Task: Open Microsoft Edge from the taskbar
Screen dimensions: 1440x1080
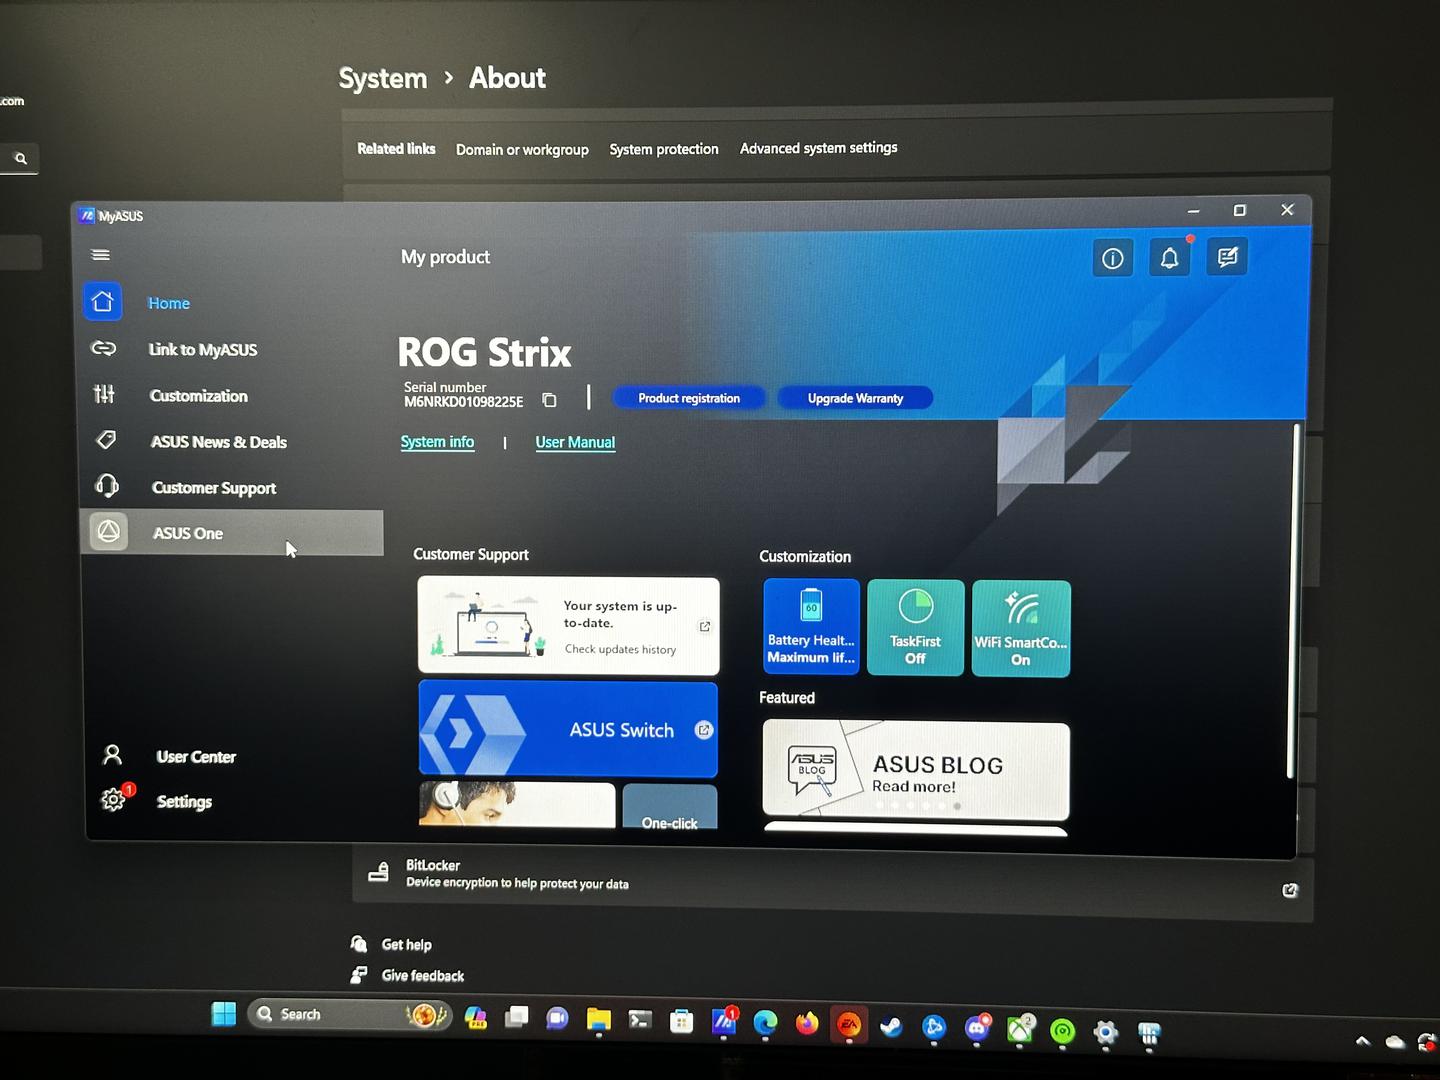Action: pos(765,1022)
